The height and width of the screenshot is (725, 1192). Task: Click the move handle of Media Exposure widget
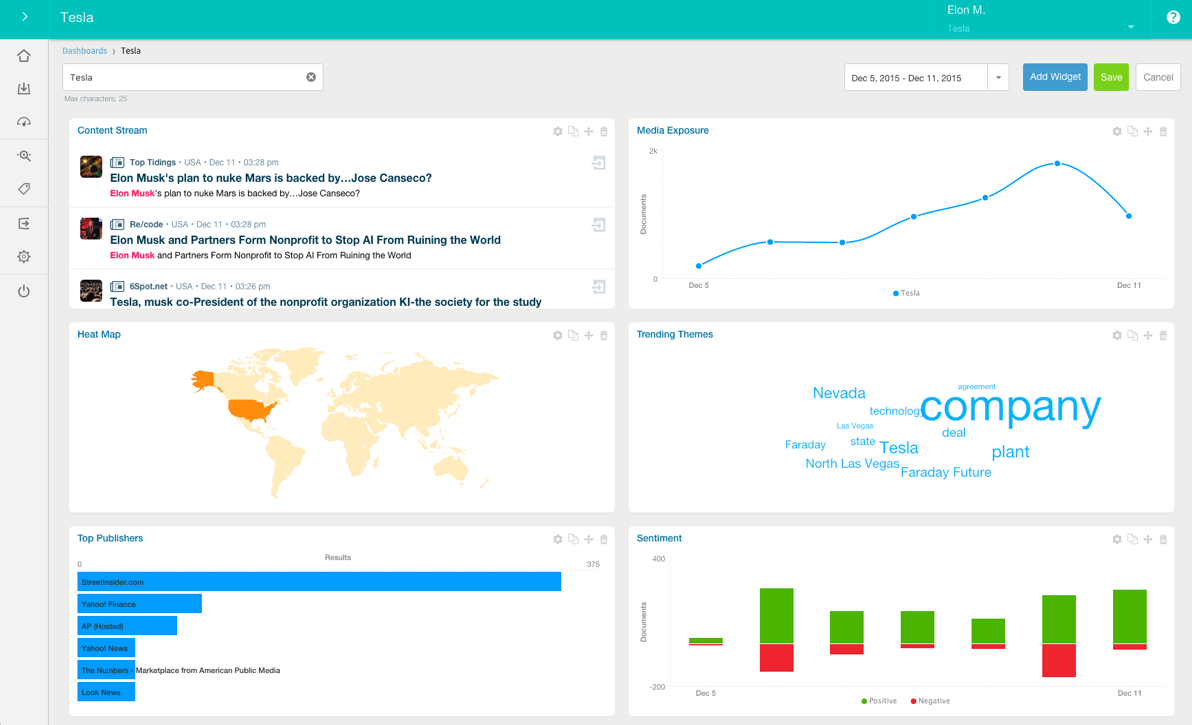tap(1148, 131)
